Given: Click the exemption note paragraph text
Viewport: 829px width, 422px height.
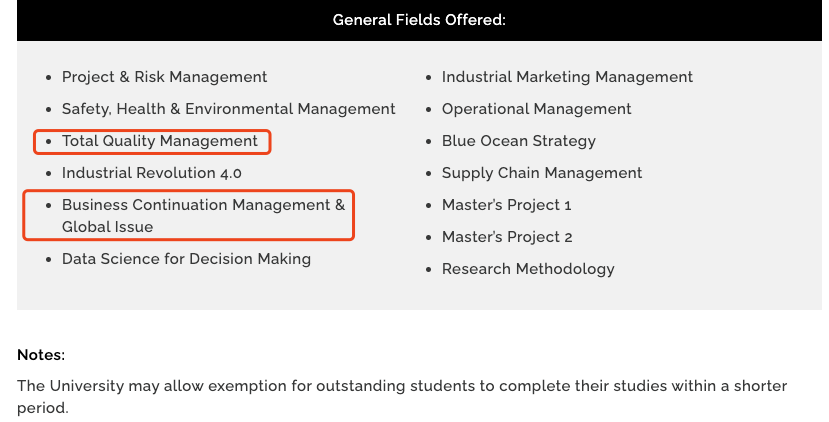Looking at the screenshot, I should [x=402, y=397].
